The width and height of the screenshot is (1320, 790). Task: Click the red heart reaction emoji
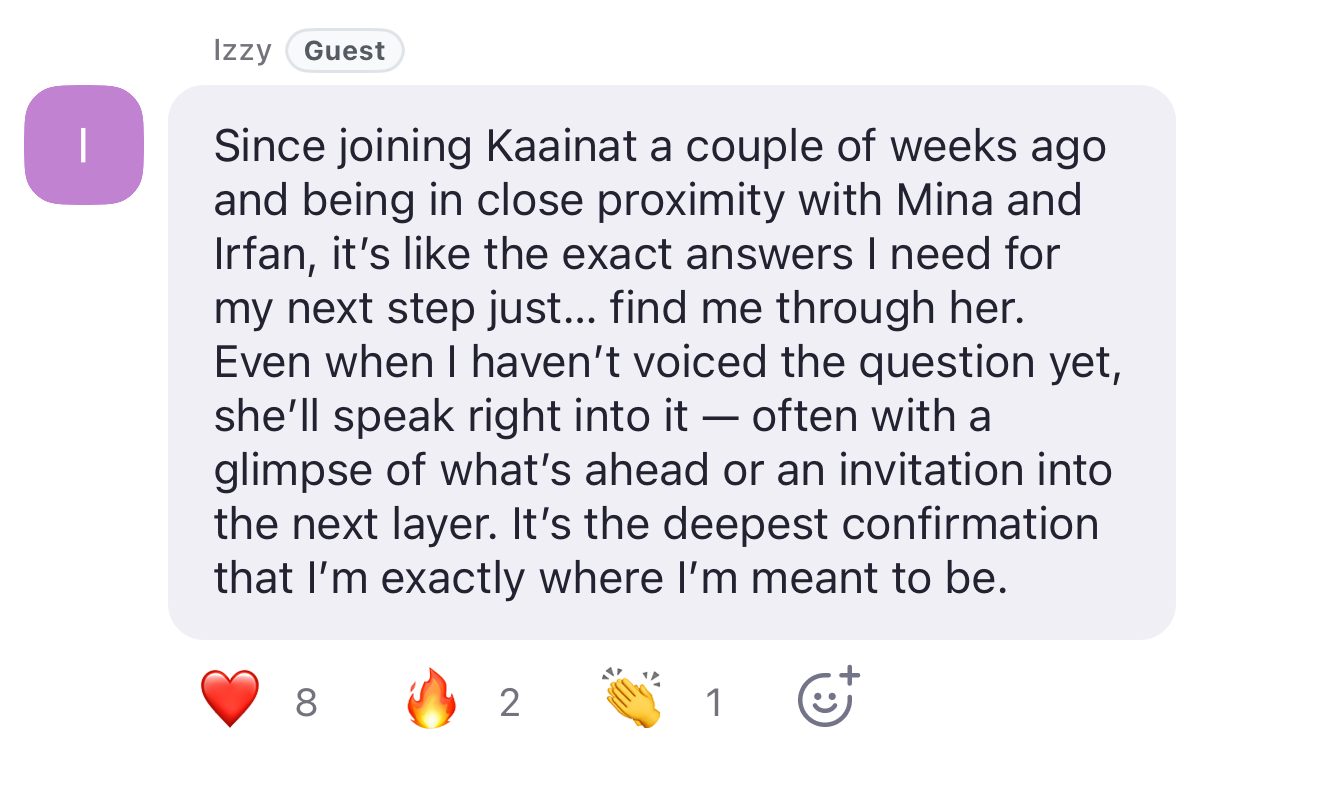(230, 699)
